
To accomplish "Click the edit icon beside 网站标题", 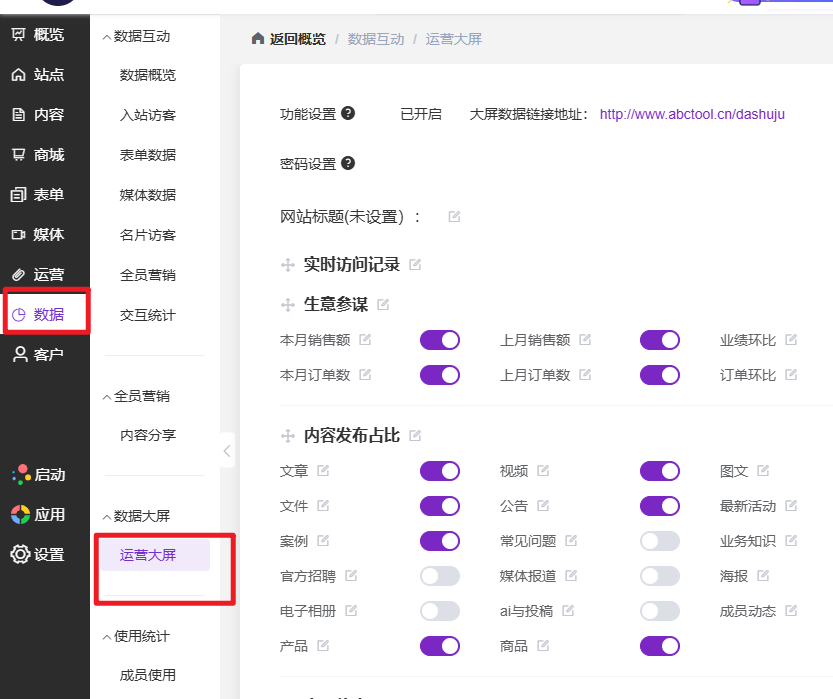I will click(454, 217).
